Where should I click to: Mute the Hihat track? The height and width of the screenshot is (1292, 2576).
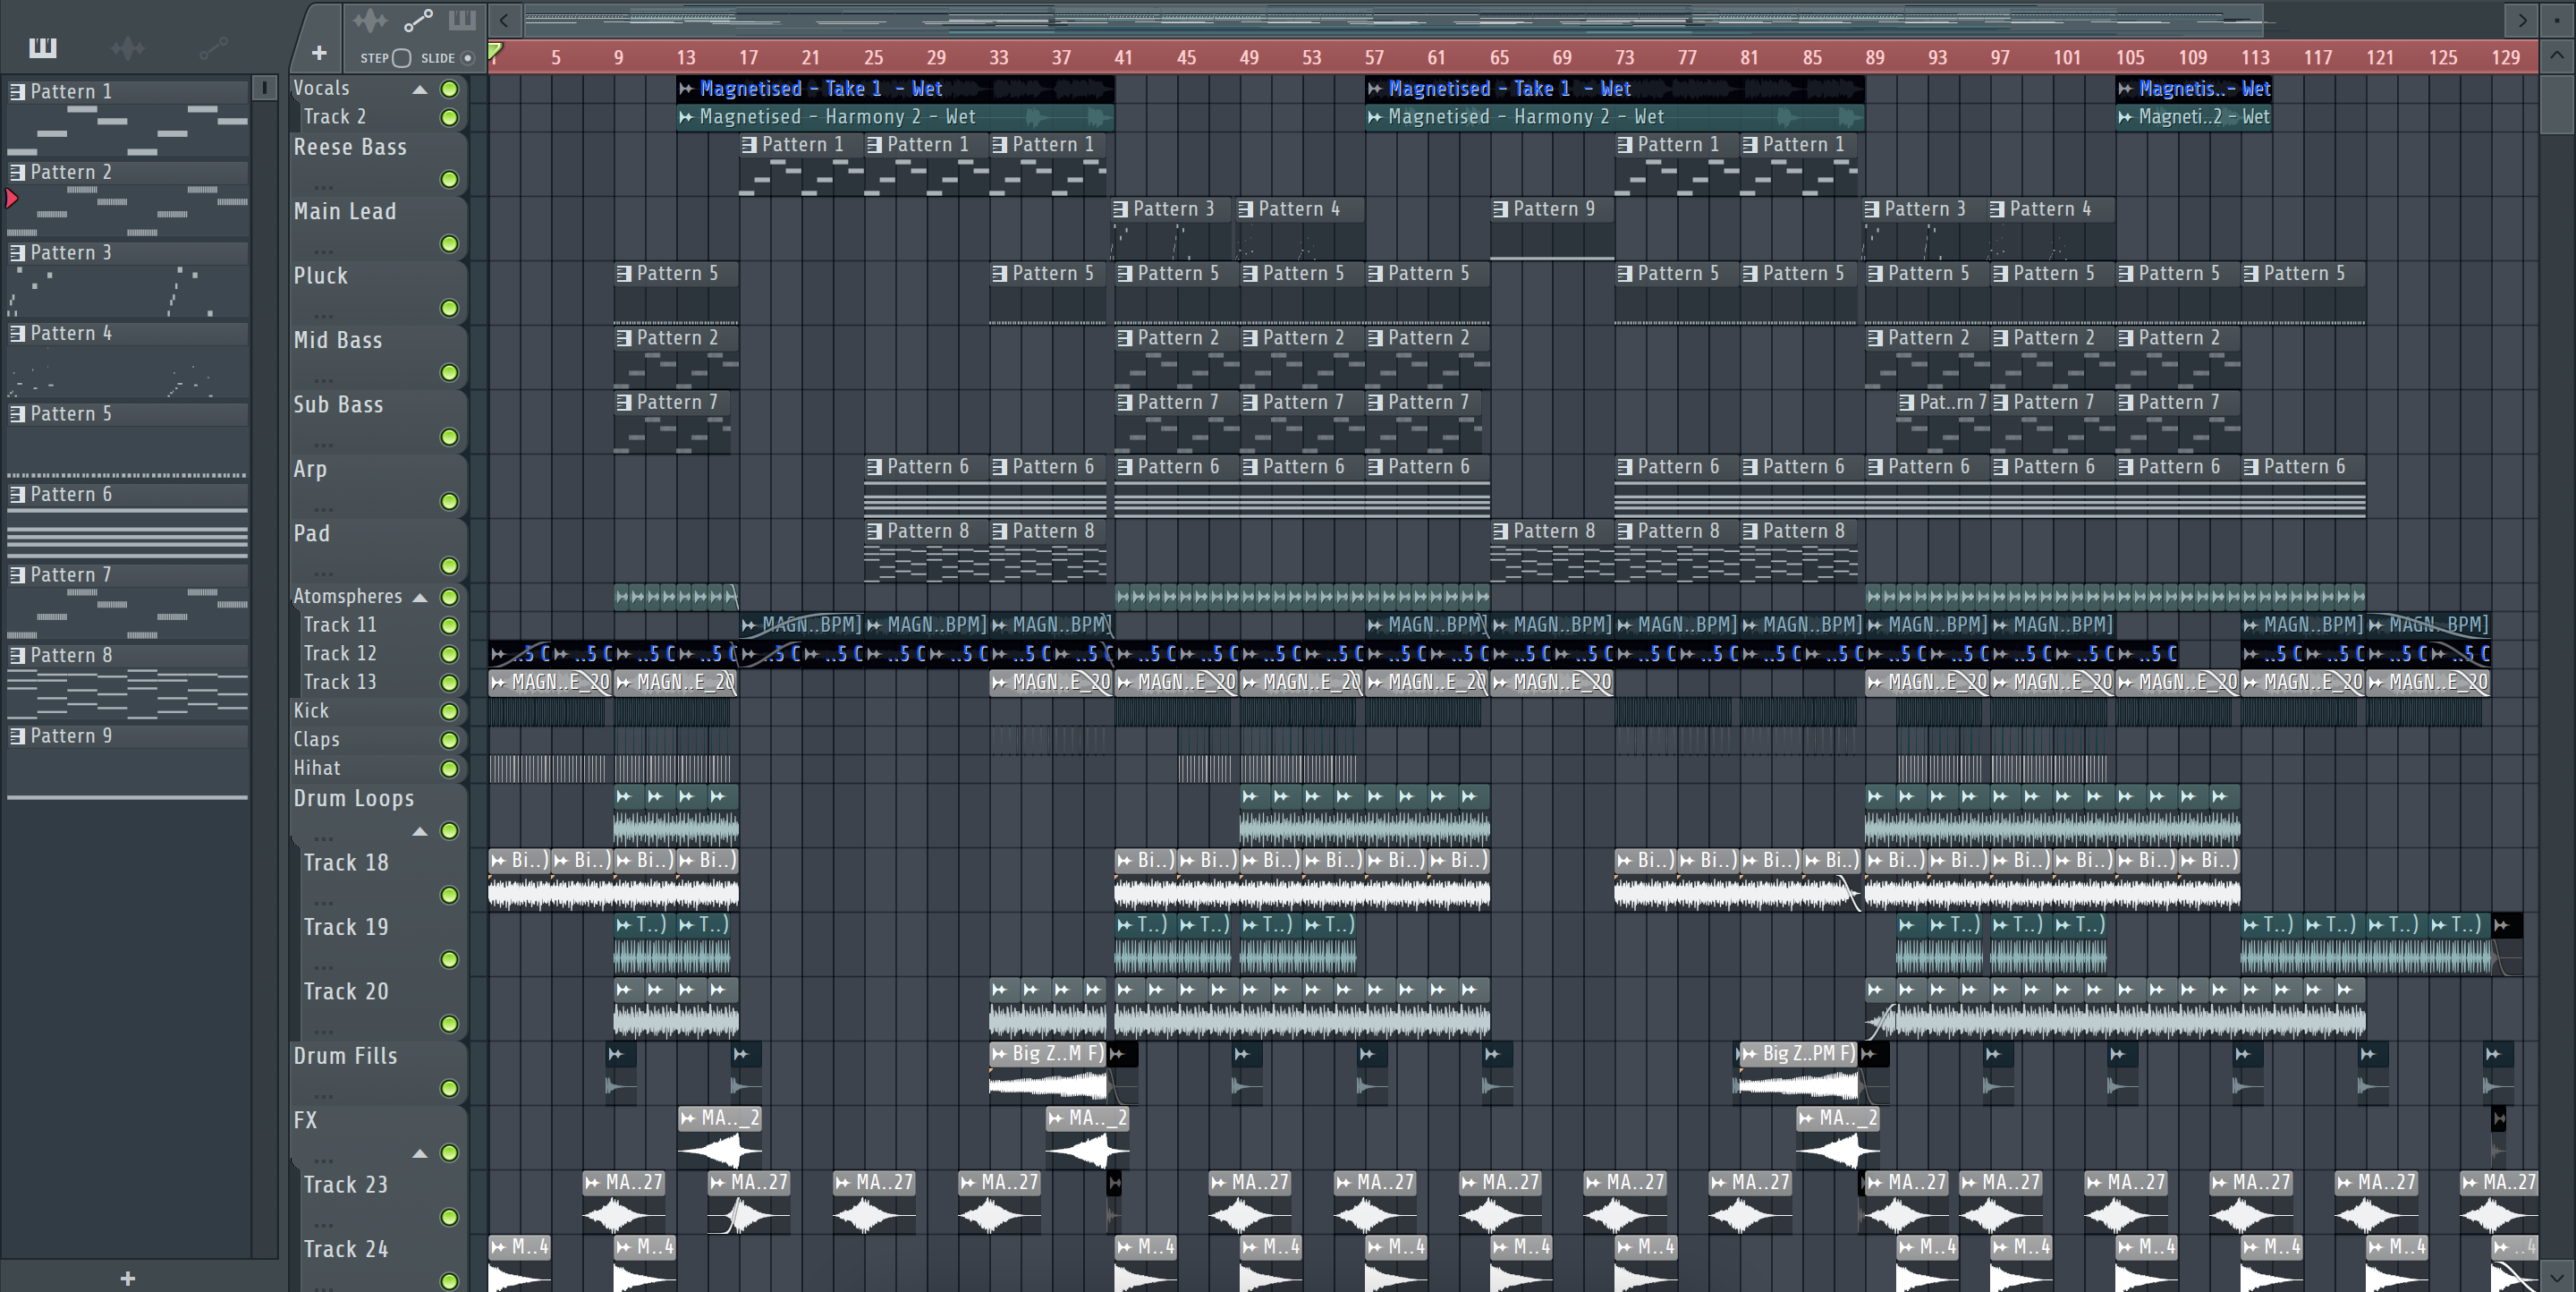[x=450, y=769]
